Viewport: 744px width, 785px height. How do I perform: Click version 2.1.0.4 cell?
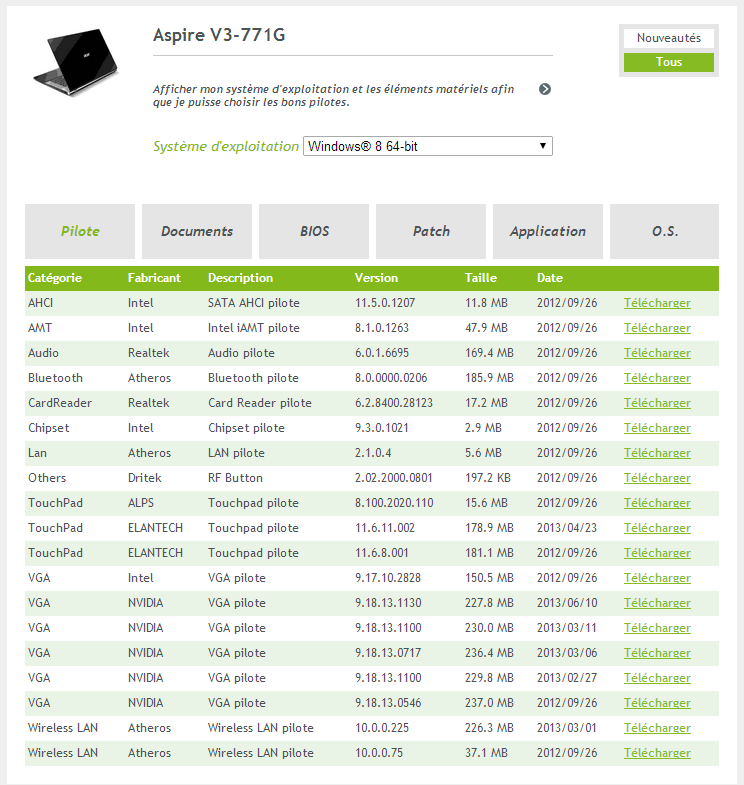pyautogui.click(x=373, y=453)
